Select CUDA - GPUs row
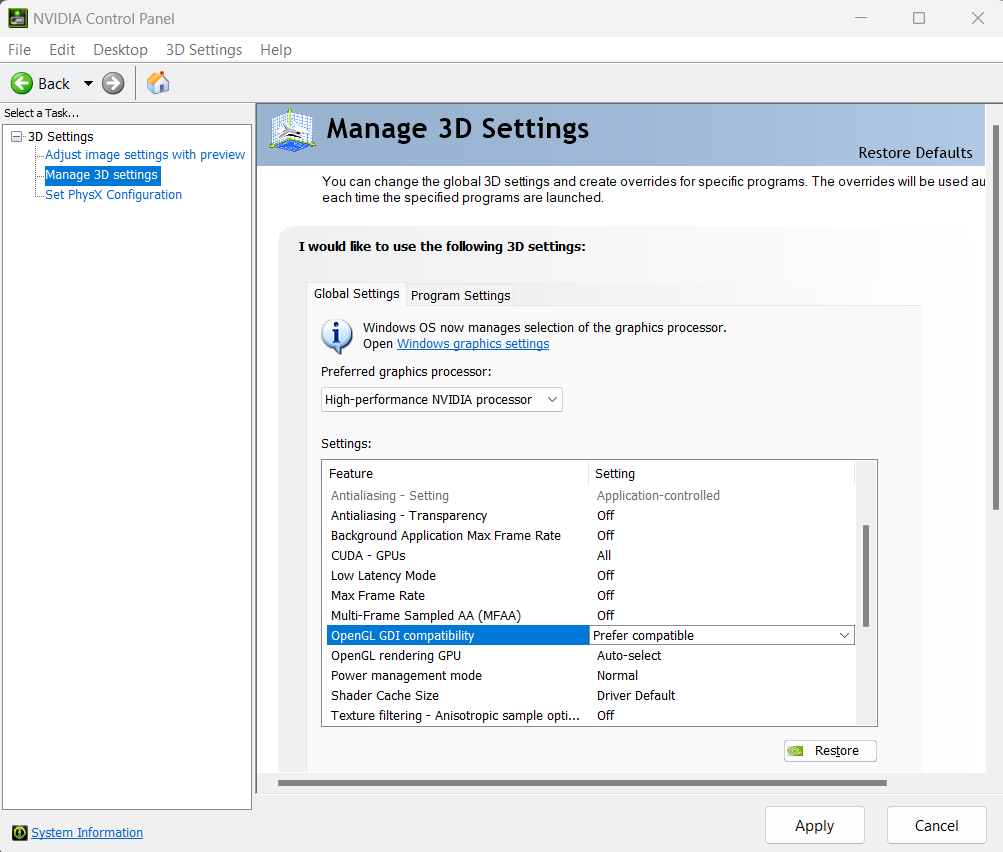Screen dimensions: 1003x852 [x=590, y=555]
